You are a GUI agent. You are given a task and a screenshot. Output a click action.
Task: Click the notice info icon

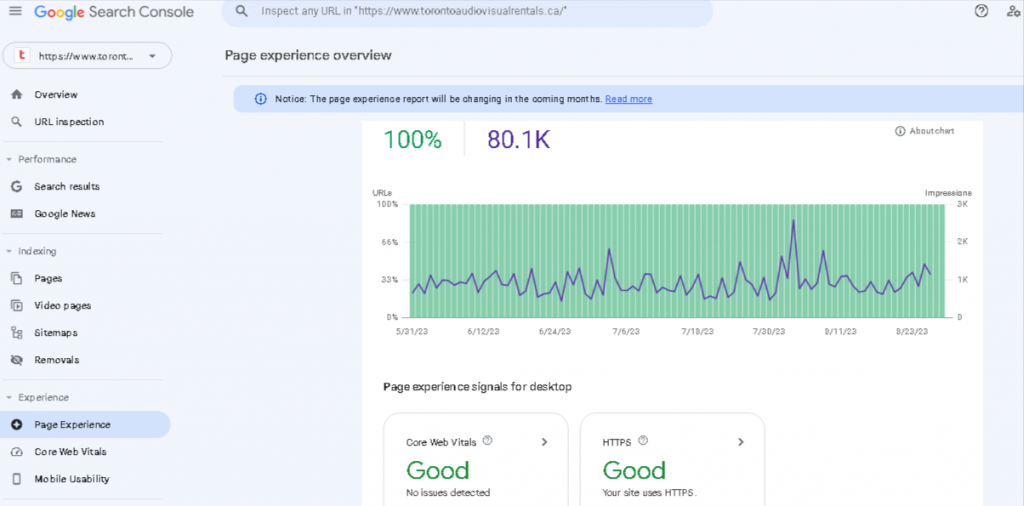tap(261, 99)
